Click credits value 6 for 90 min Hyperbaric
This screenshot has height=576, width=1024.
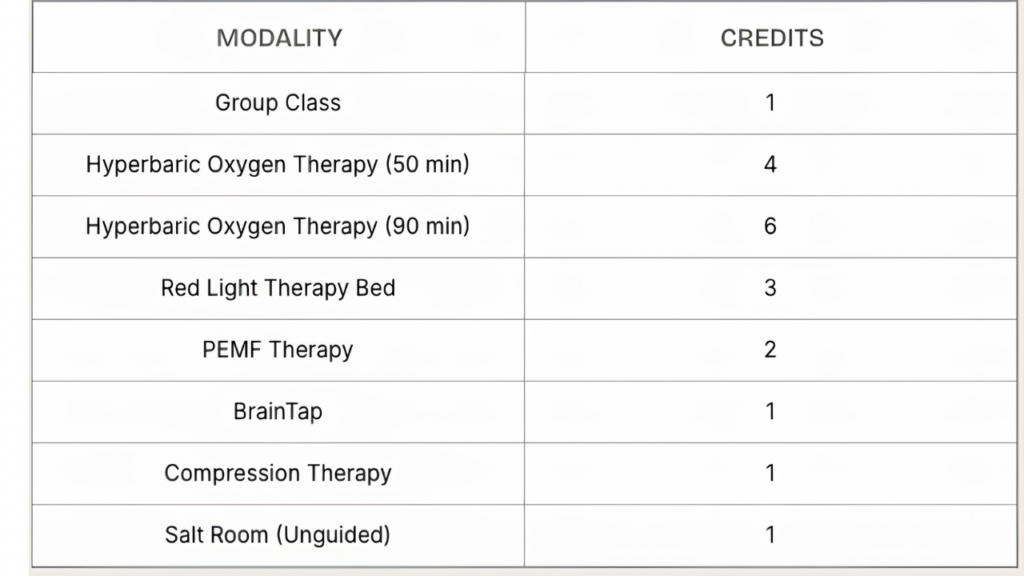[771, 227]
